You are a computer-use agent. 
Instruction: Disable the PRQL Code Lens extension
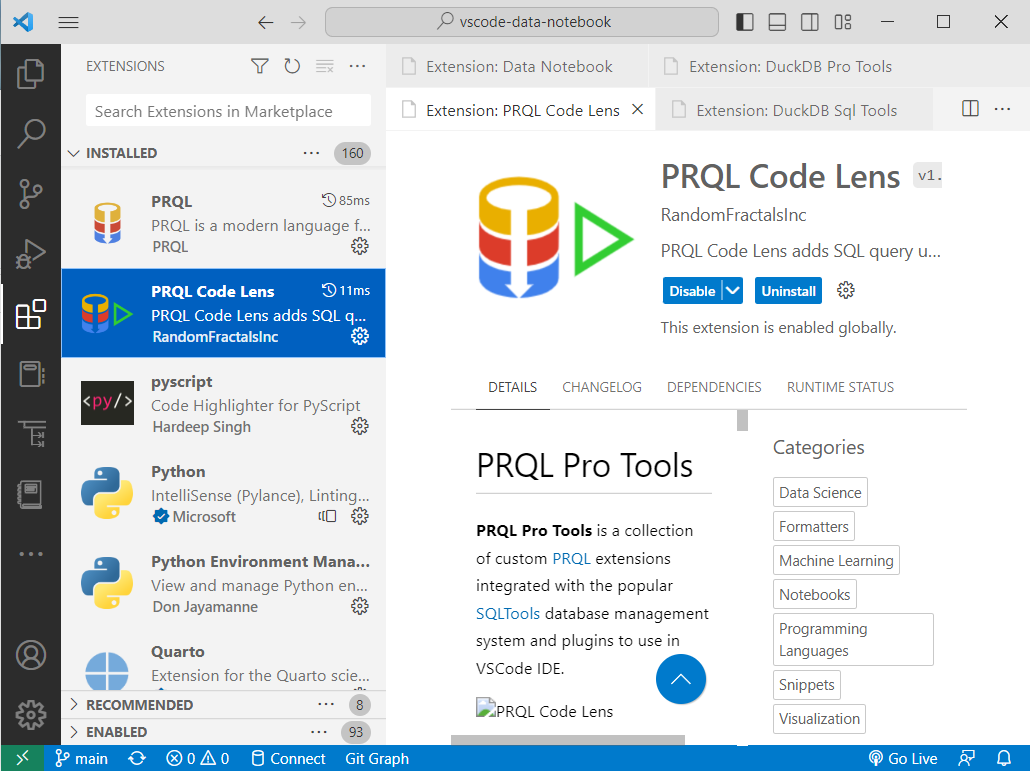coord(692,290)
